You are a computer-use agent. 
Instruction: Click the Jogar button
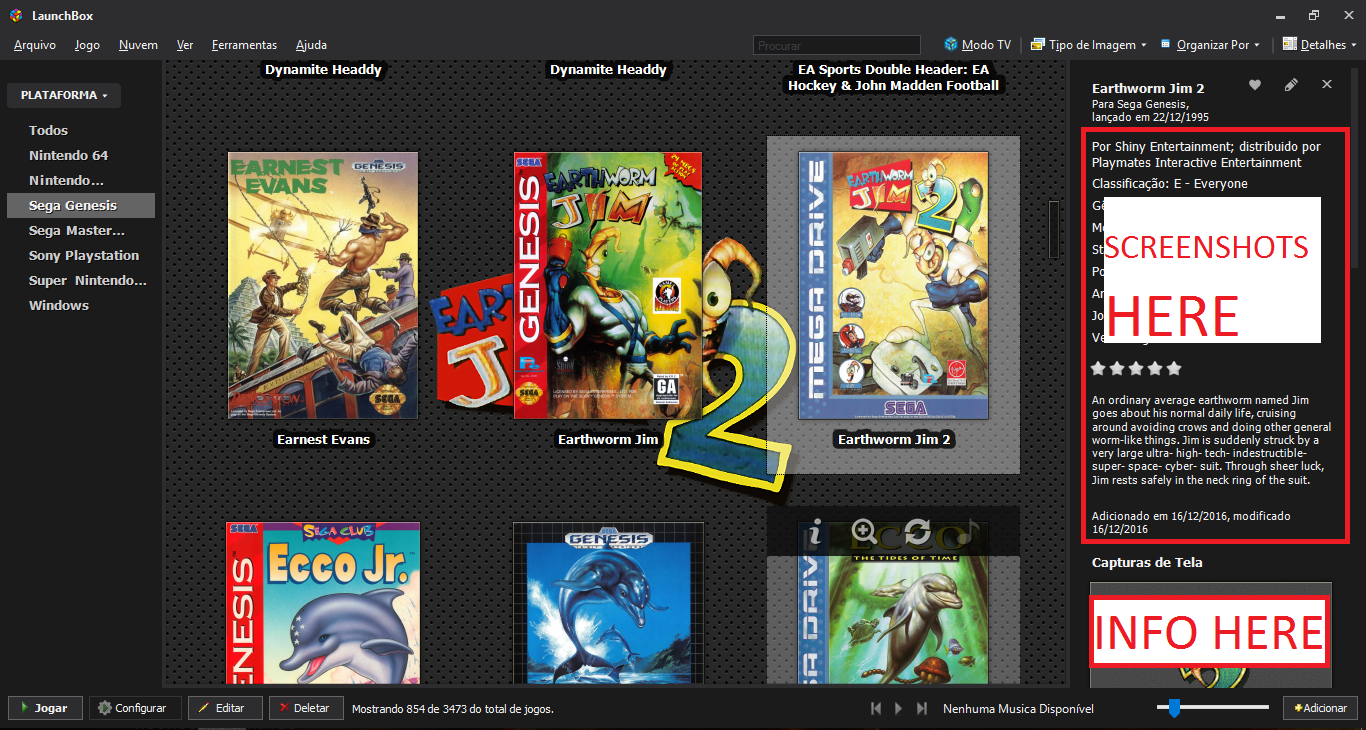[x=44, y=708]
